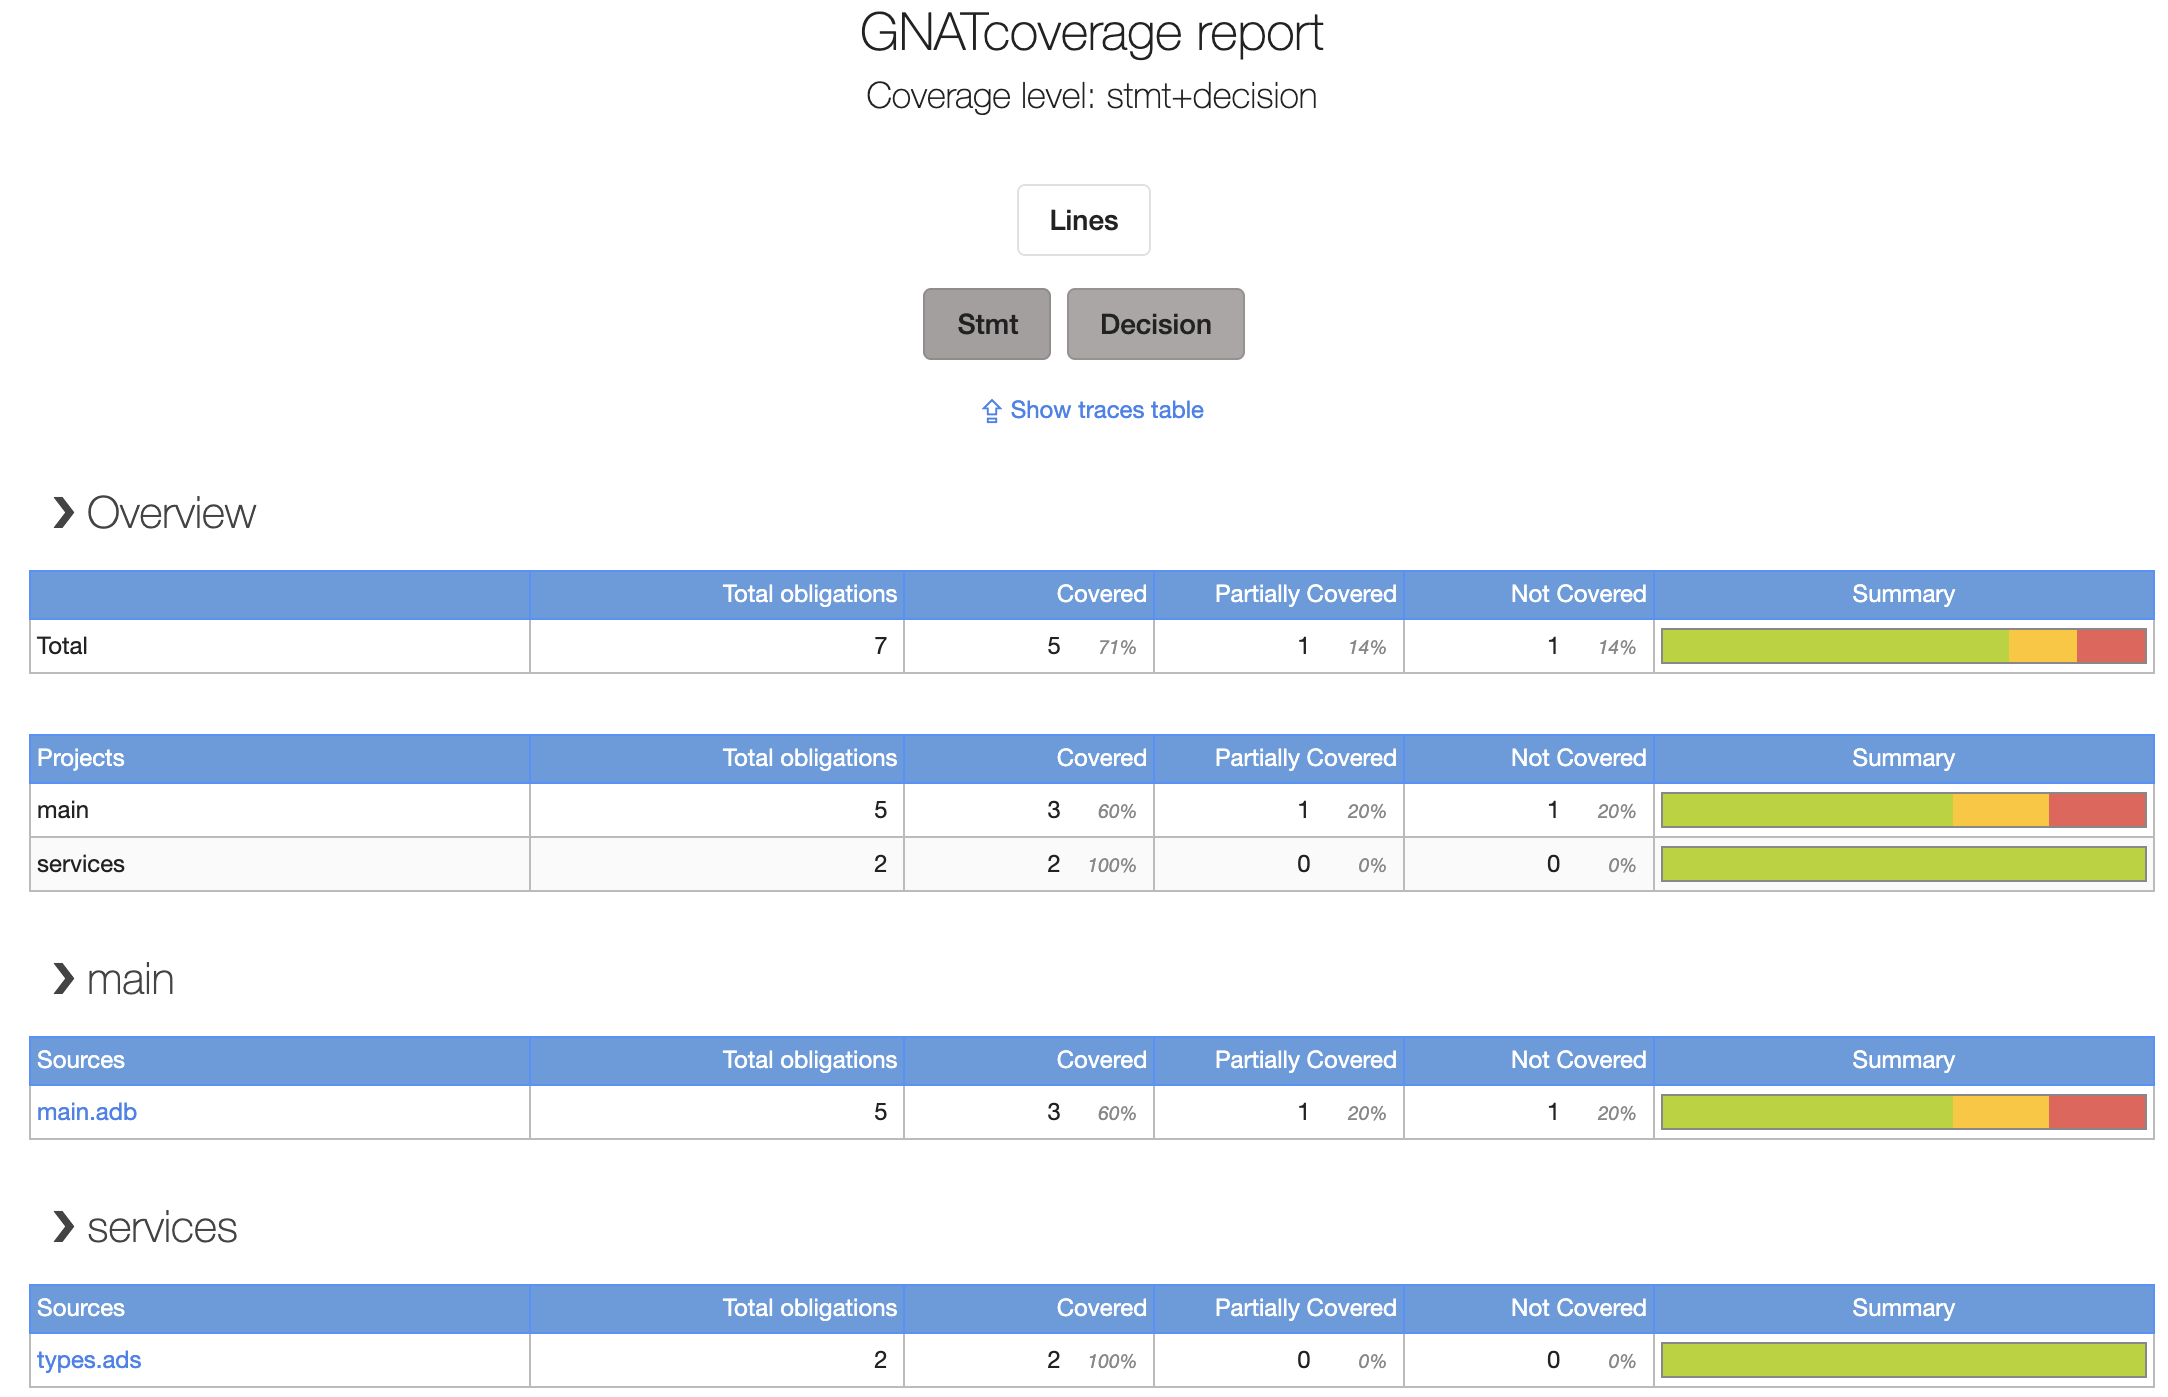Click the 100% covered value in types.ads row
The height and width of the screenshot is (1397, 2168).
(1112, 1362)
